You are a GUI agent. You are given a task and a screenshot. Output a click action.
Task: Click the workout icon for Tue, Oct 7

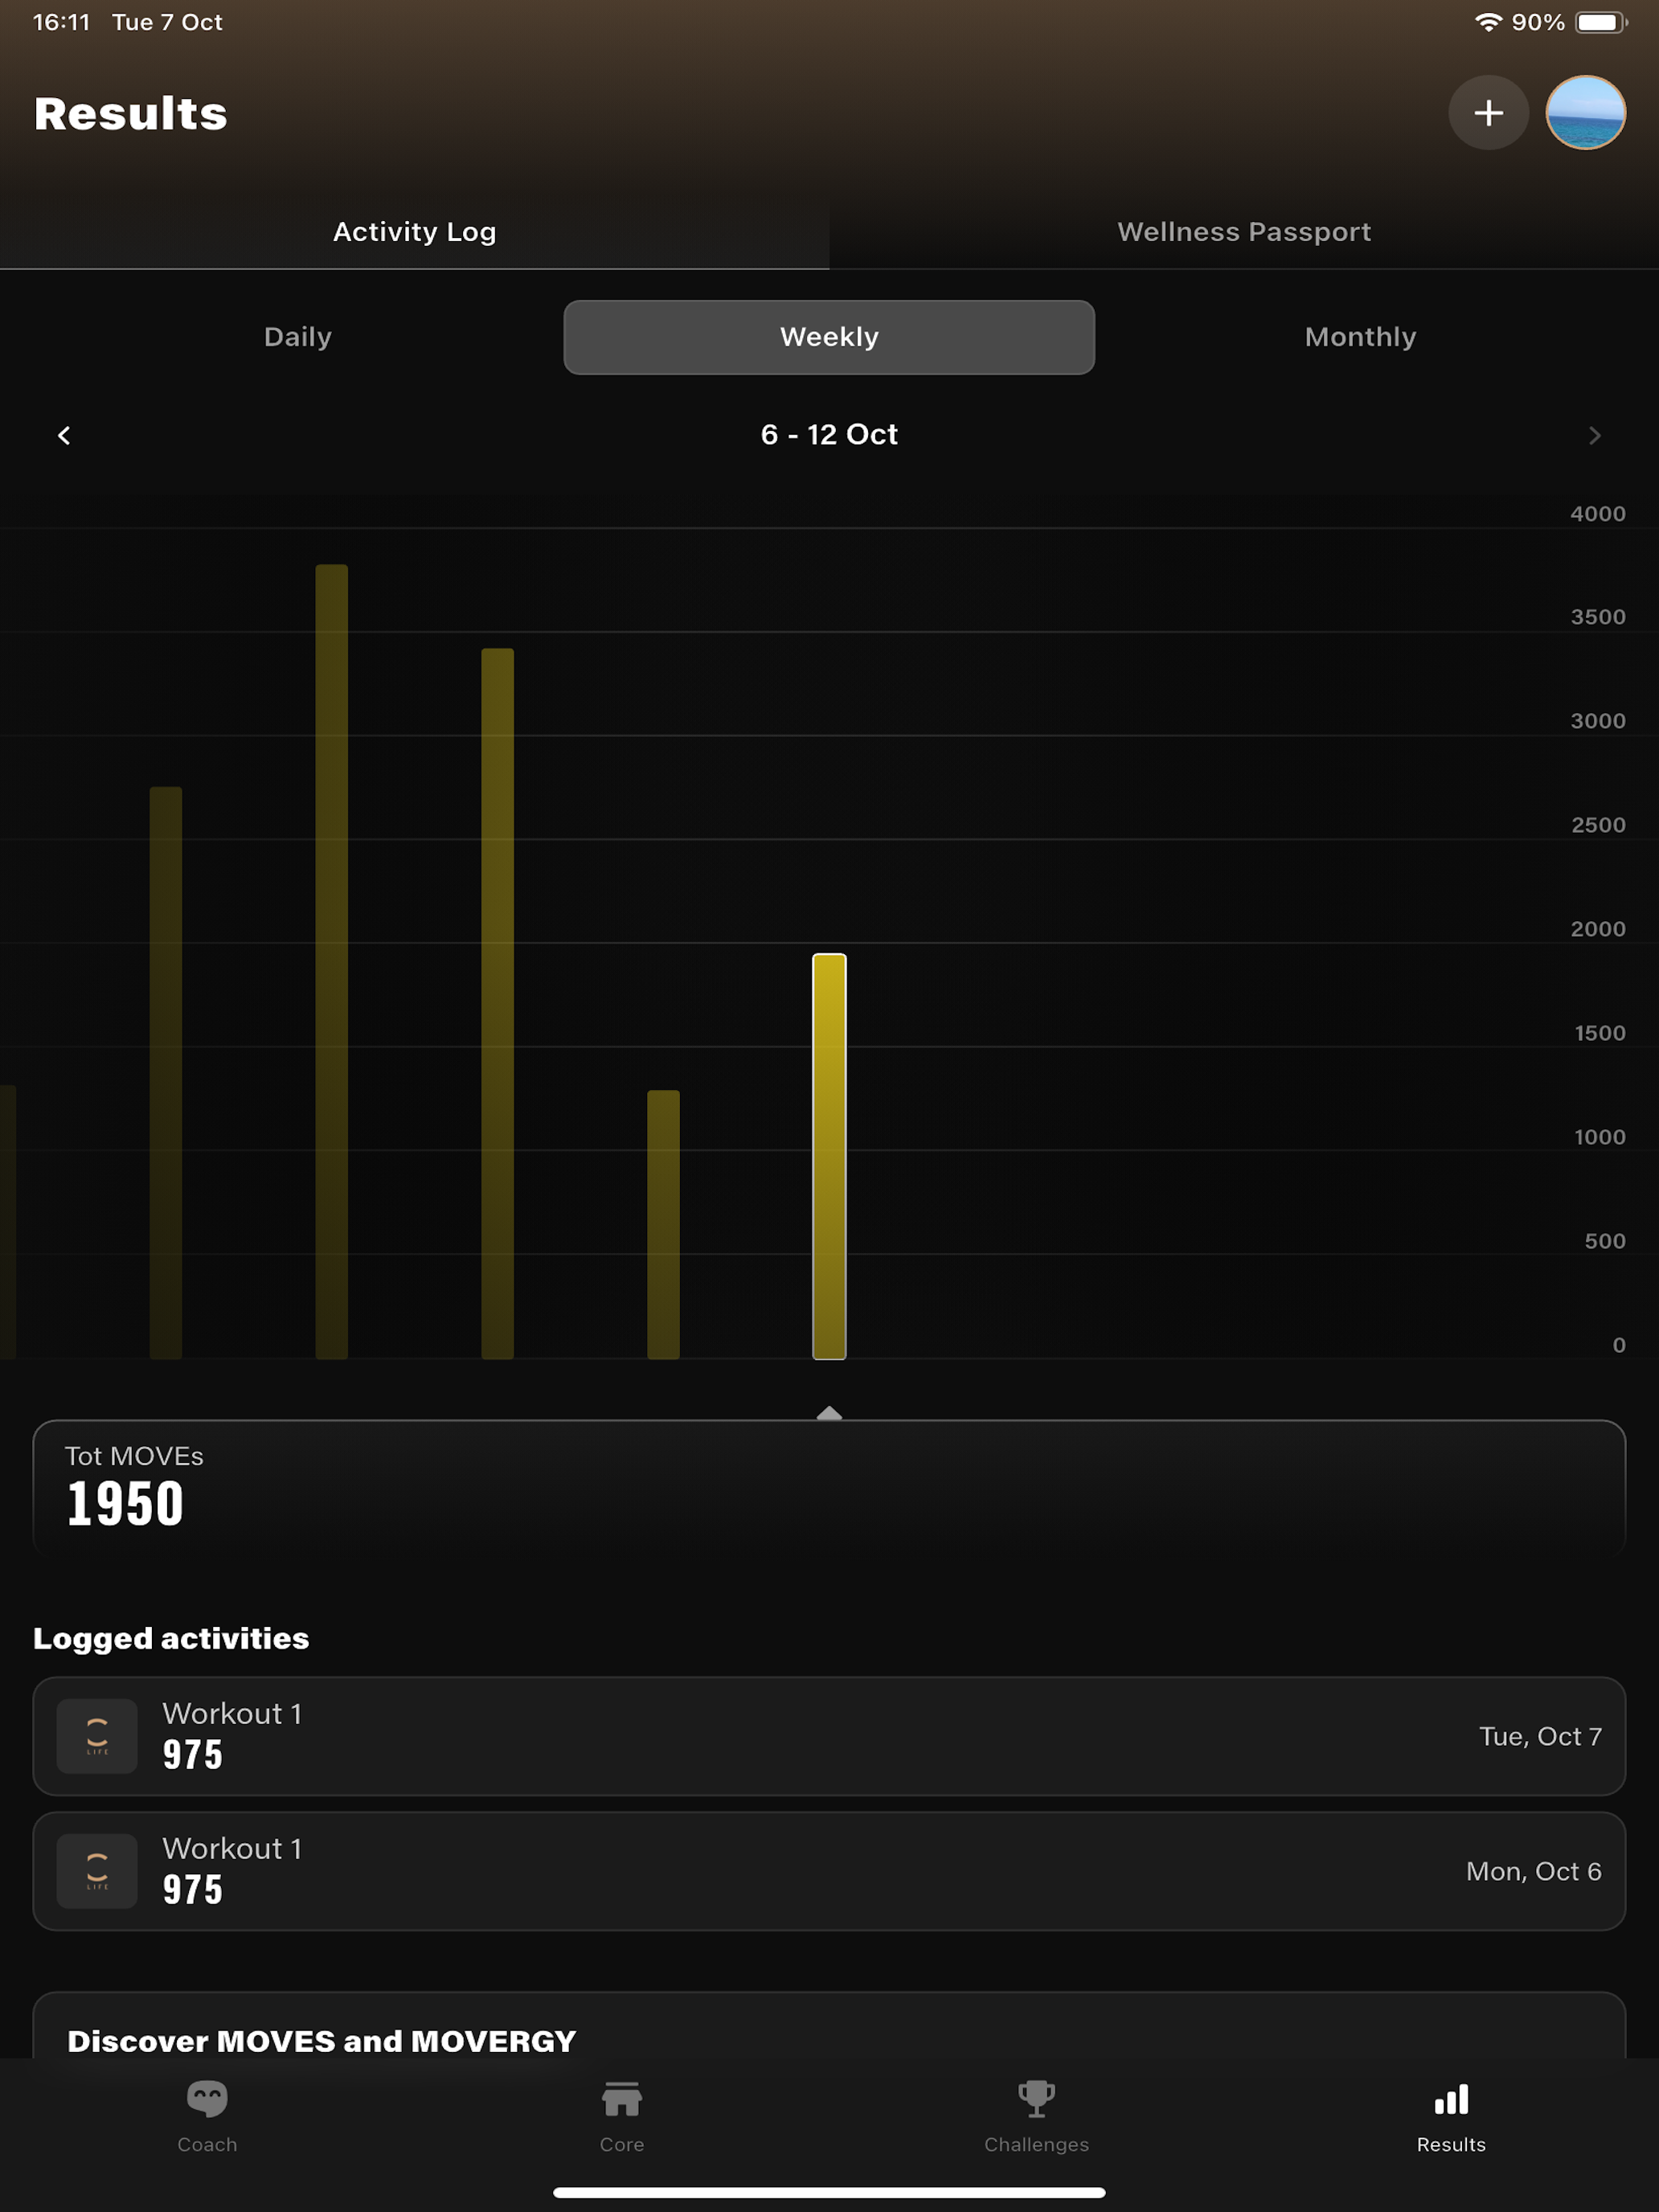click(97, 1736)
